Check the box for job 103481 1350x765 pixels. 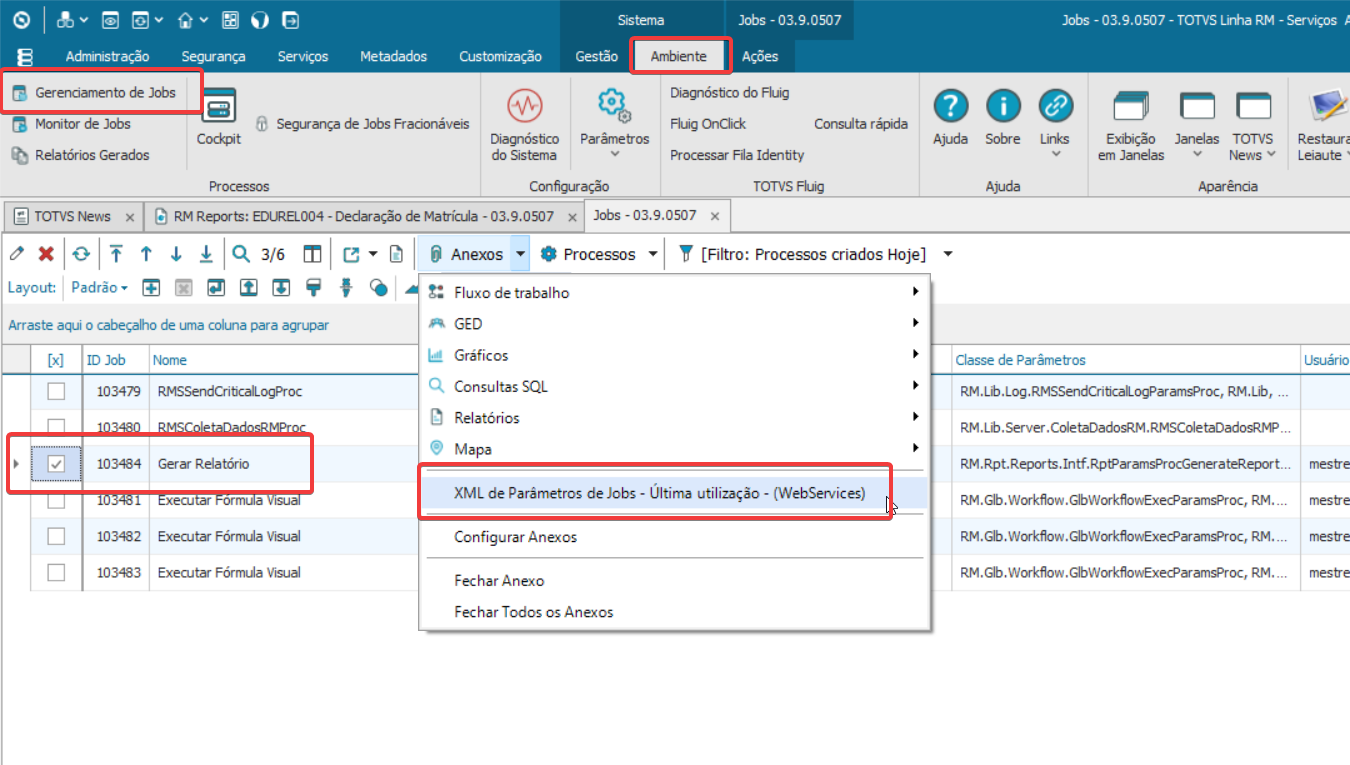point(56,500)
